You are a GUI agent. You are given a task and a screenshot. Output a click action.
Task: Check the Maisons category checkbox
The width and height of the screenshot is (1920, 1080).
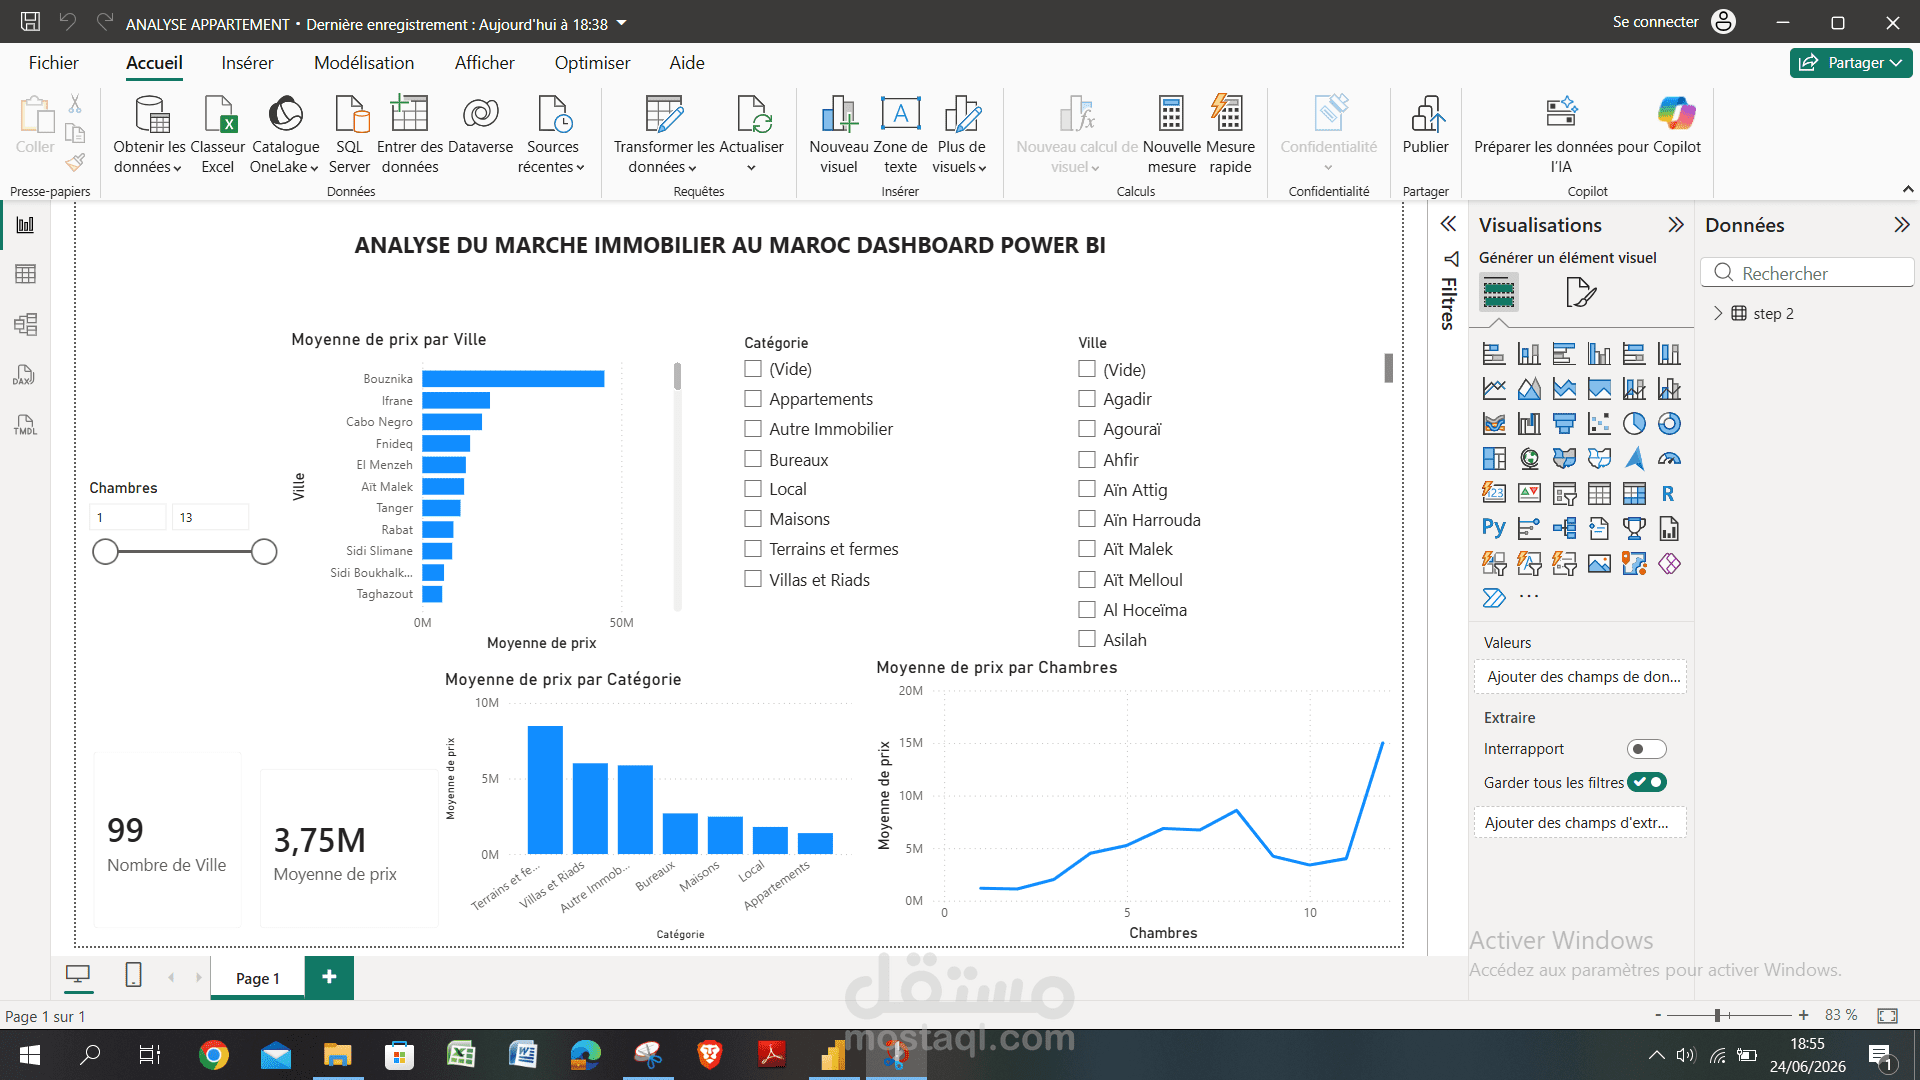click(753, 519)
